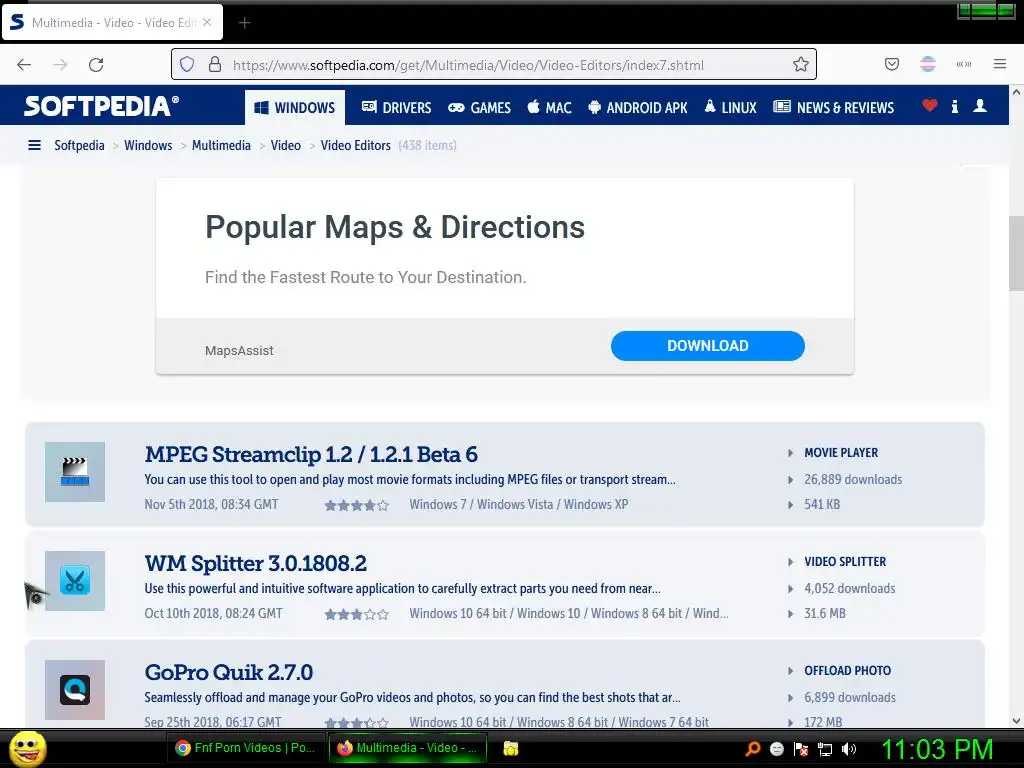This screenshot has width=1024, height=768.
Task: Click the Softpedia logo
Action: 101,106
